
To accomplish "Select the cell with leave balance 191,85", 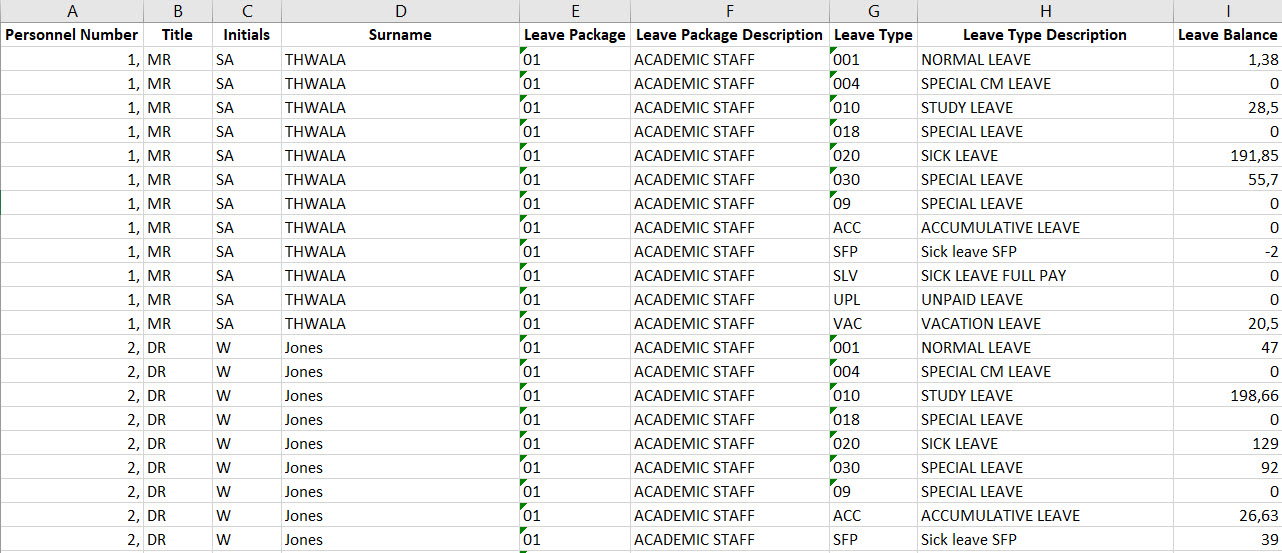I will coord(1227,156).
